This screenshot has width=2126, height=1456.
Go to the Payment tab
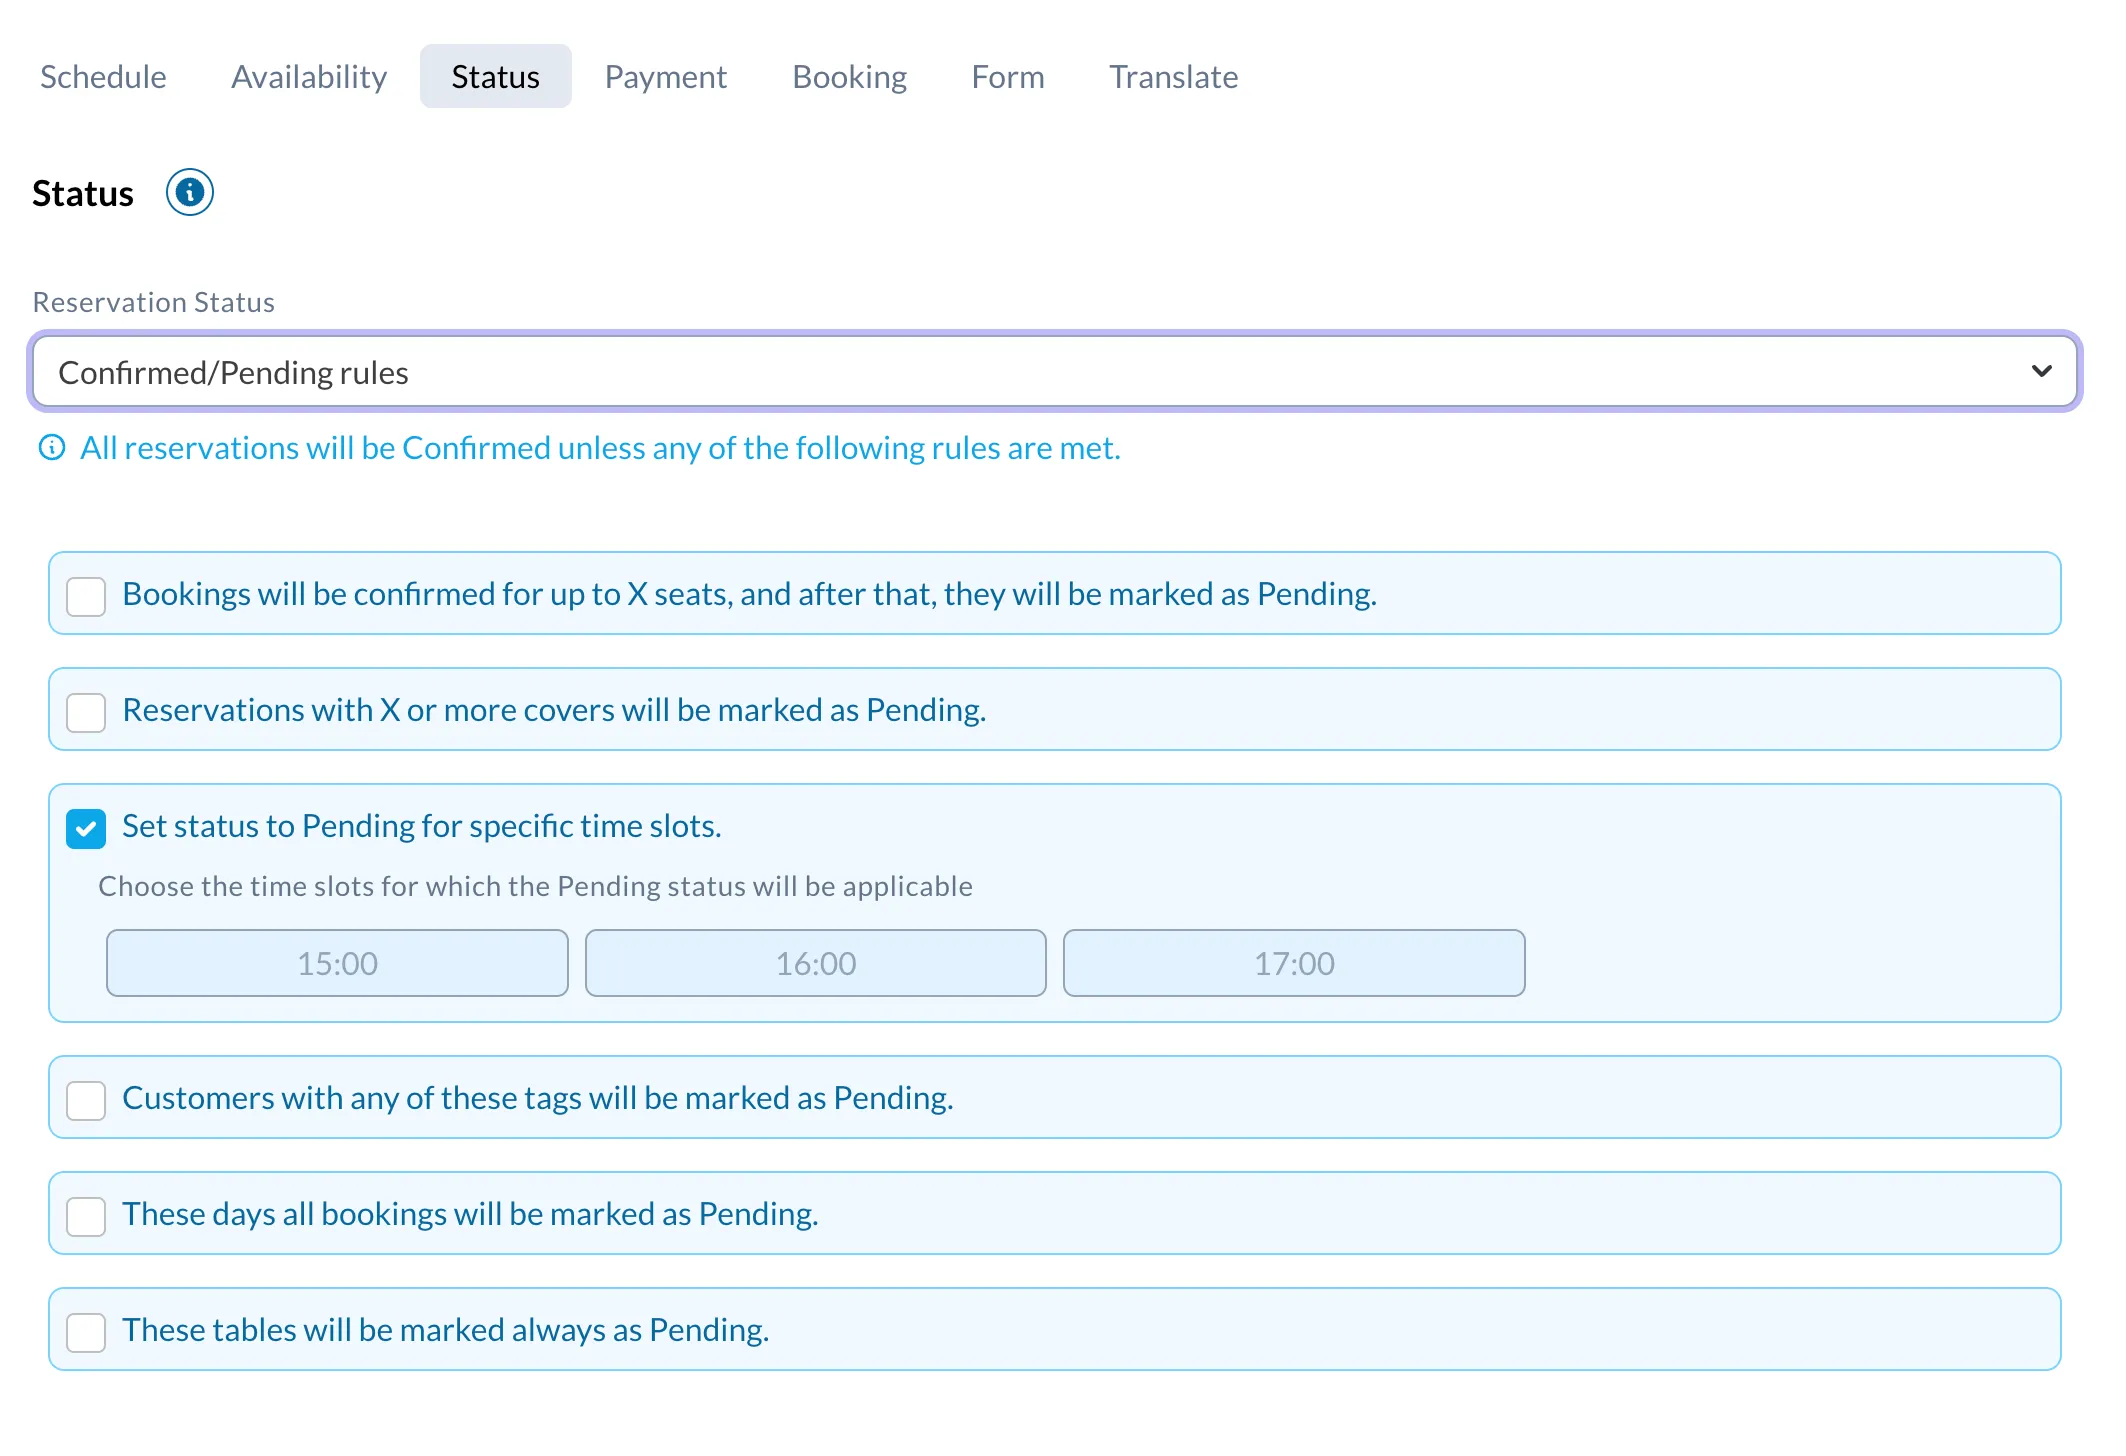666,77
